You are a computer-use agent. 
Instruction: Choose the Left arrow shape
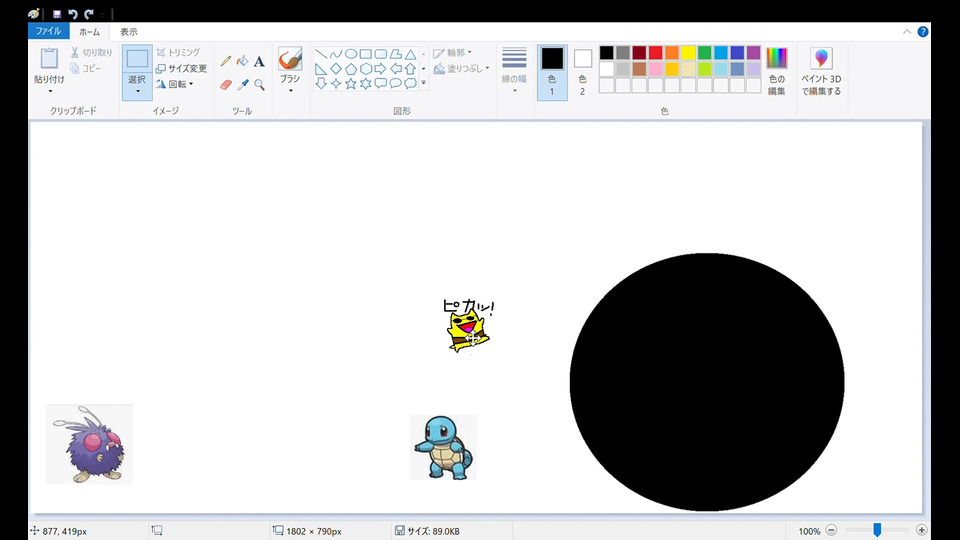396,69
